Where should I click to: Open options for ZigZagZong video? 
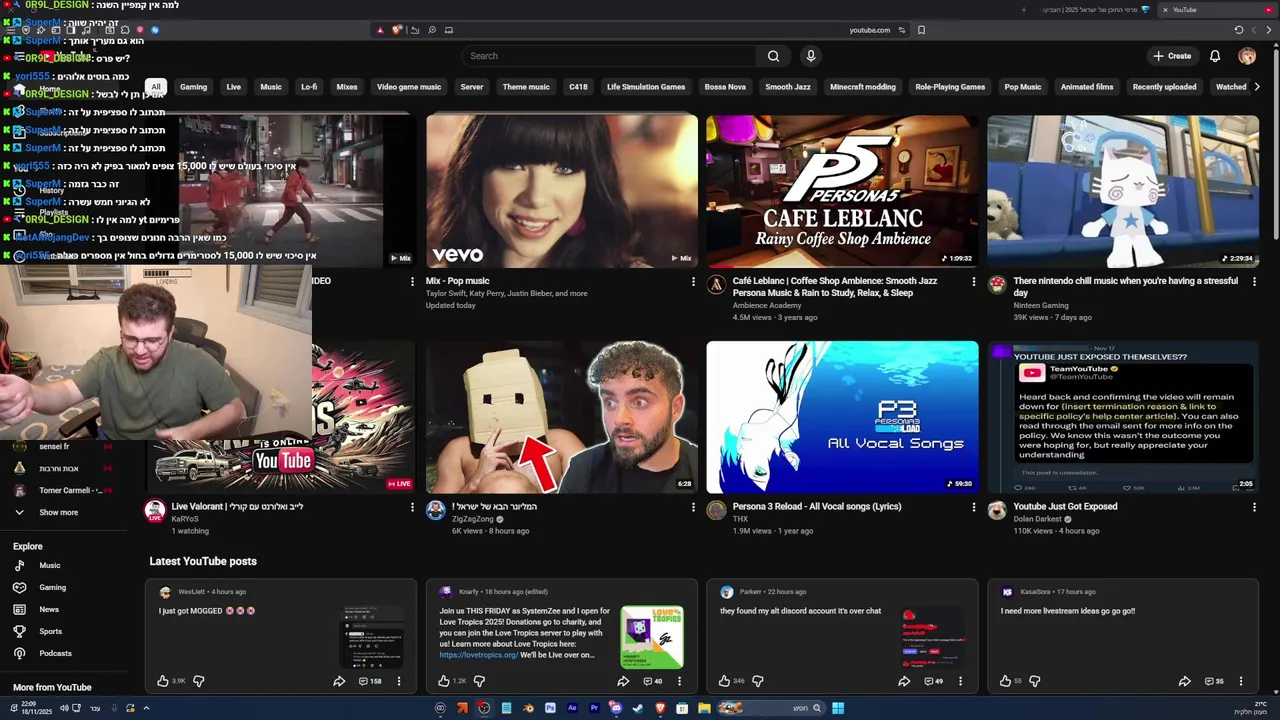693,508
